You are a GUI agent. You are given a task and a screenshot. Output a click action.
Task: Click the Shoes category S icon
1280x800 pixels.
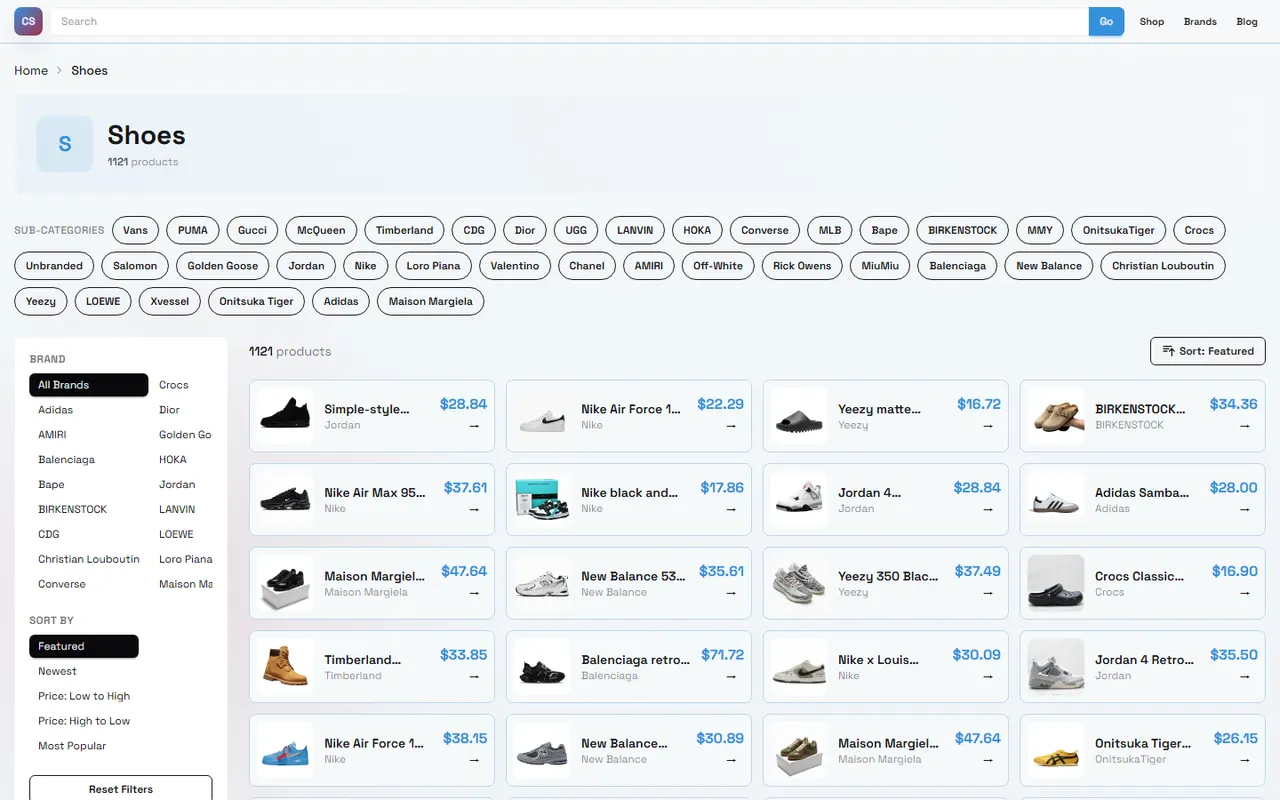click(65, 144)
